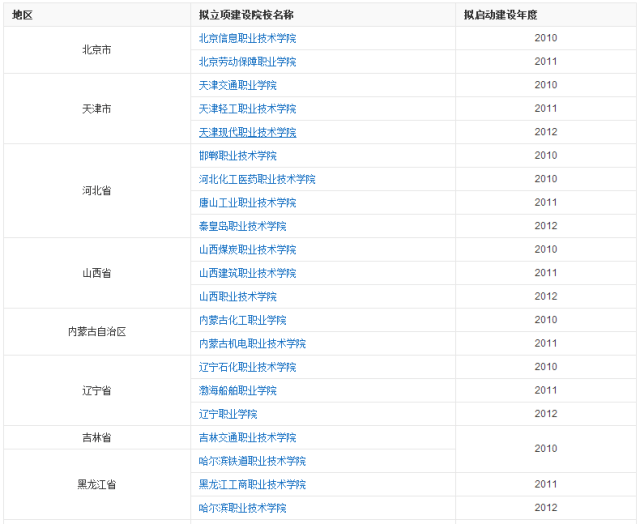Open 山西煤炭职业技术学院 link

(247, 250)
